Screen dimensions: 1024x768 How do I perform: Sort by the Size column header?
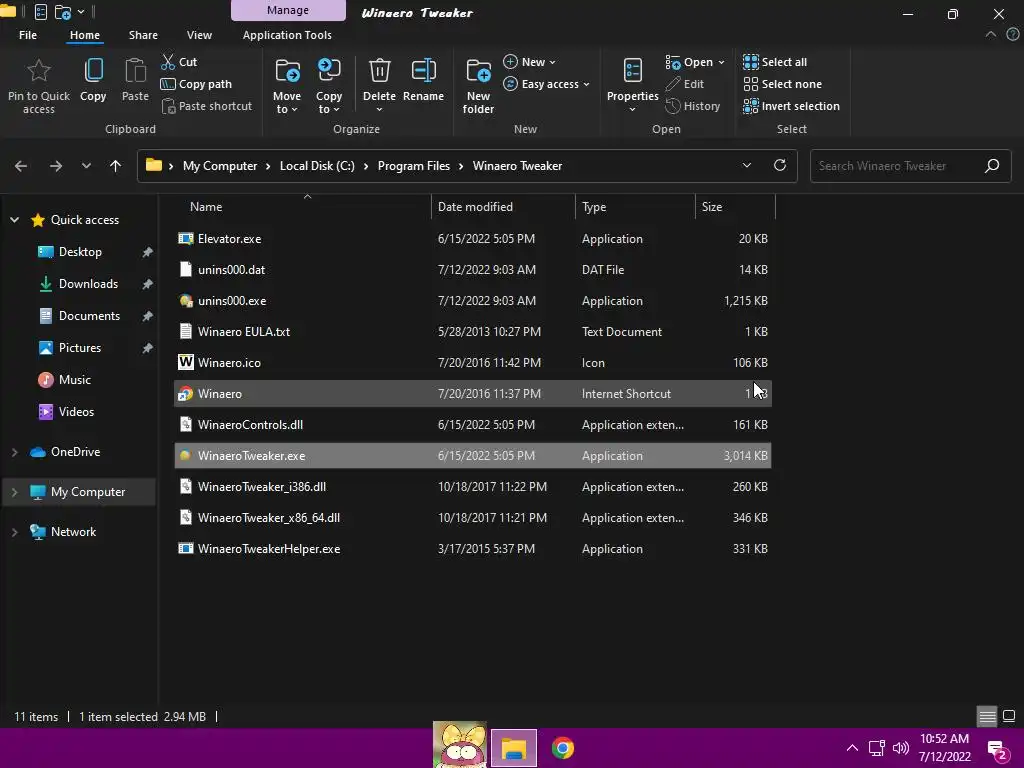[x=735, y=206]
